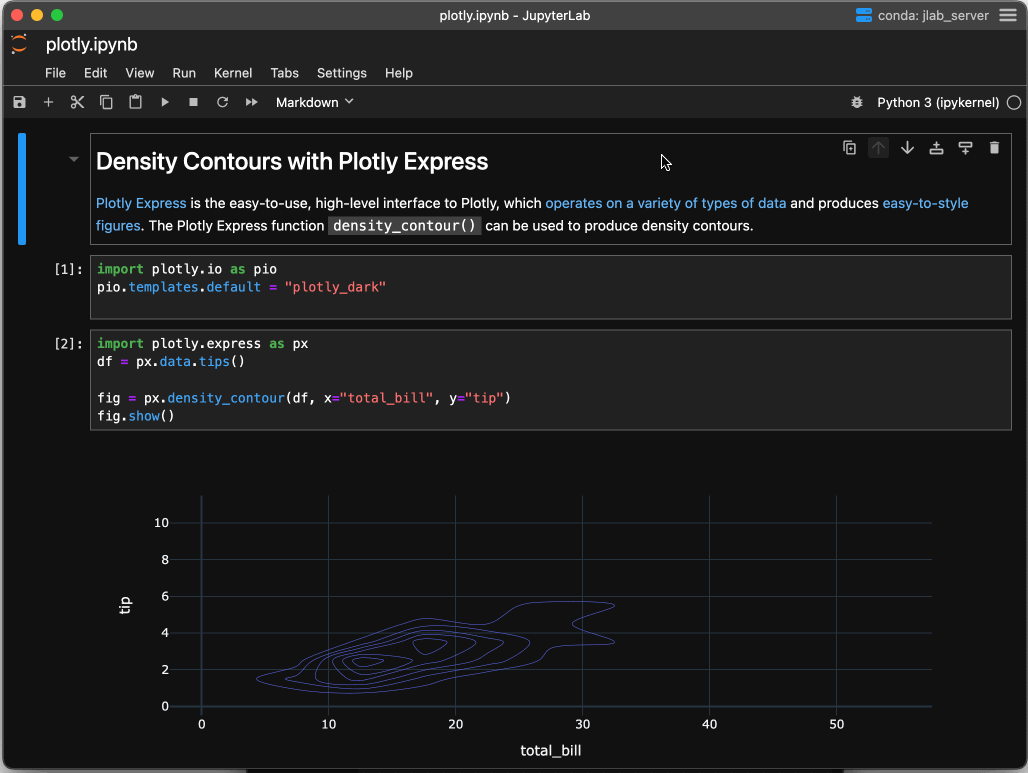Click the density_contour() inline code text
The height and width of the screenshot is (773, 1028).
tap(405, 226)
